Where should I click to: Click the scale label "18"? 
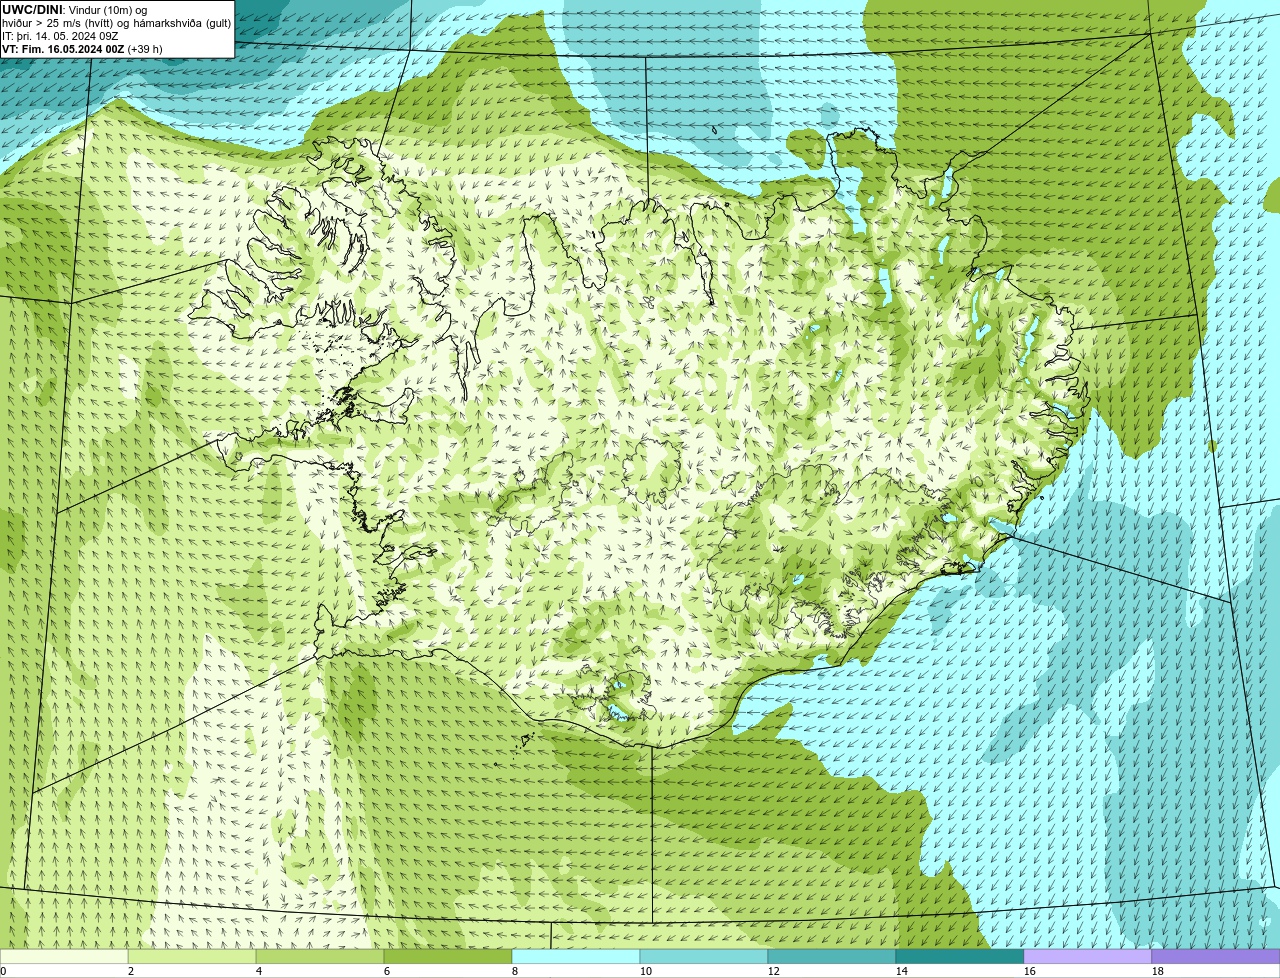[x=1158, y=971]
